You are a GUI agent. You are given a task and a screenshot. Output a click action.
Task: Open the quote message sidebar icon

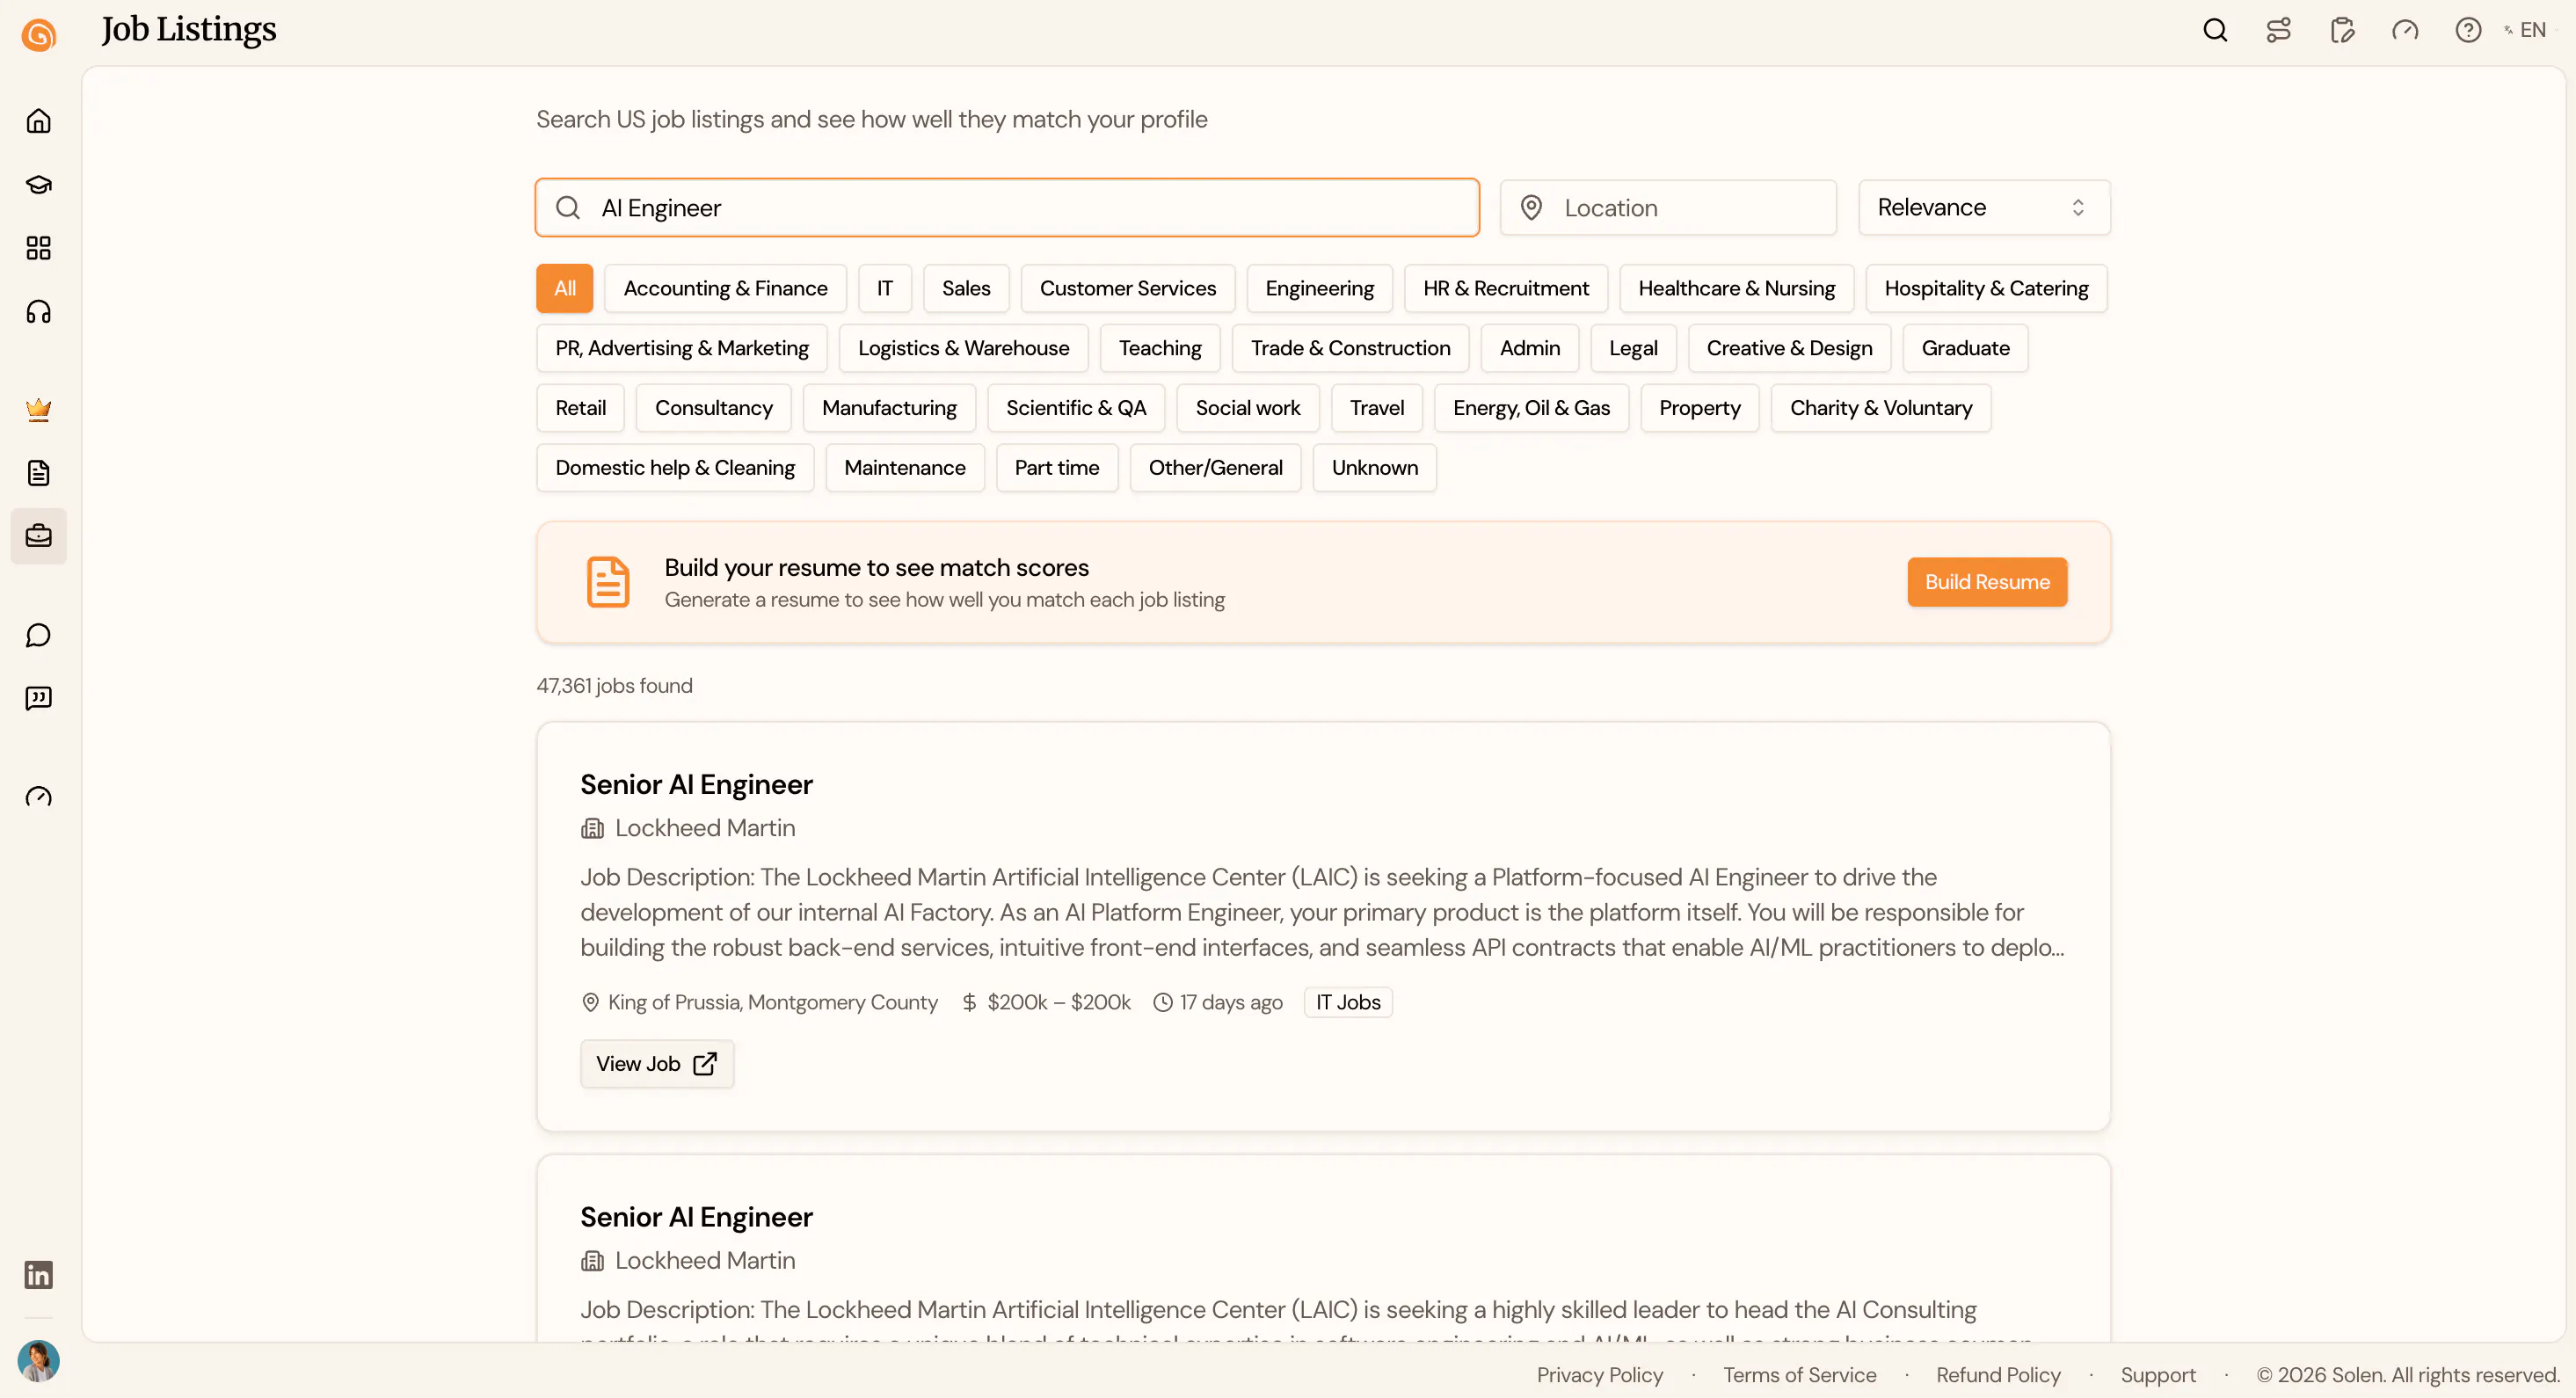[x=38, y=698]
